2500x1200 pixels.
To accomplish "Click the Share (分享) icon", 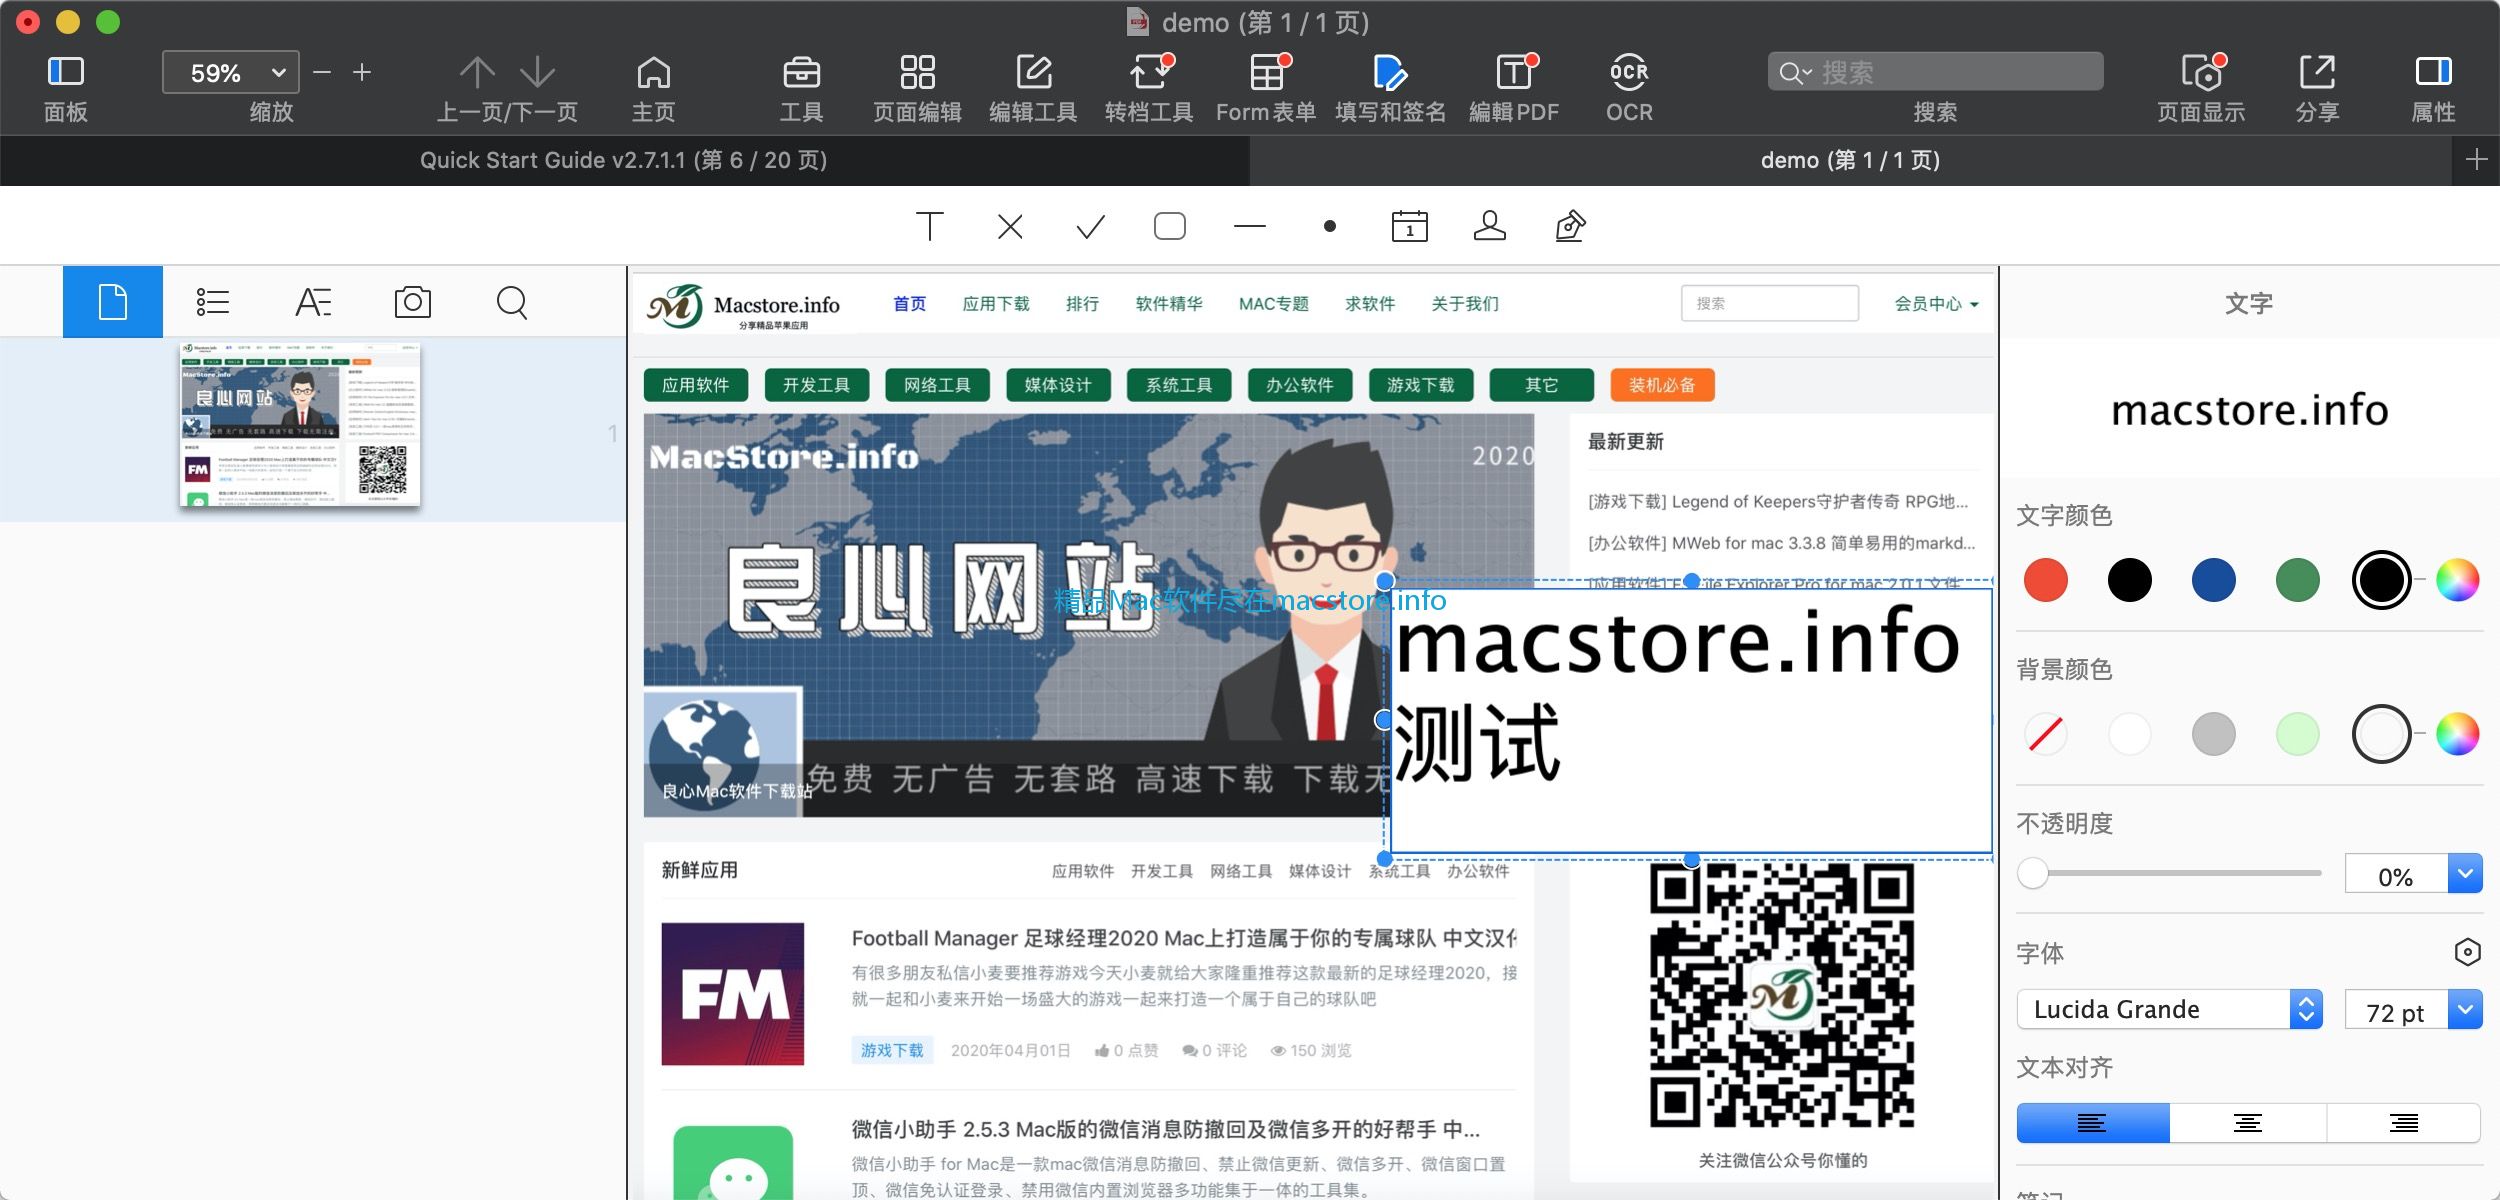I will coord(2317,72).
